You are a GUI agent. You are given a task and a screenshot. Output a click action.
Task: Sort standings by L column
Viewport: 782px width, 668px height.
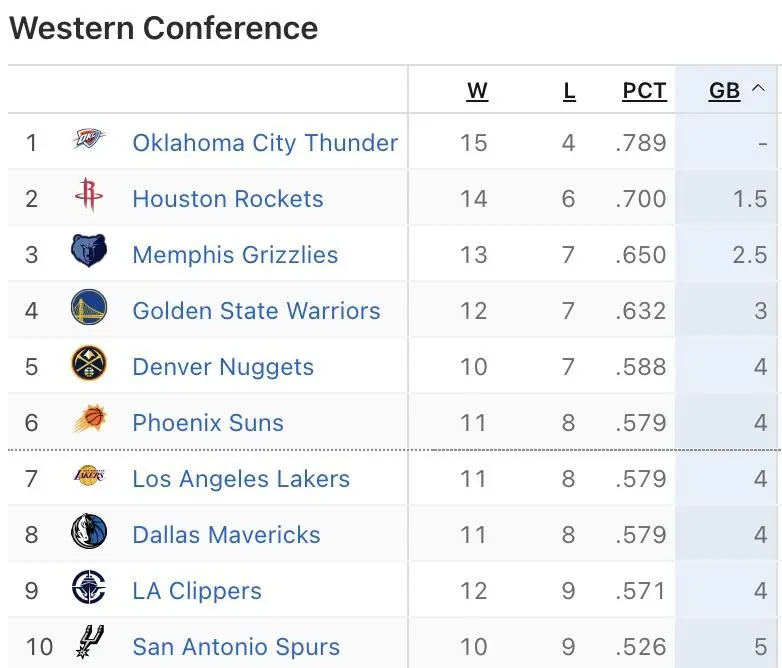tap(569, 91)
